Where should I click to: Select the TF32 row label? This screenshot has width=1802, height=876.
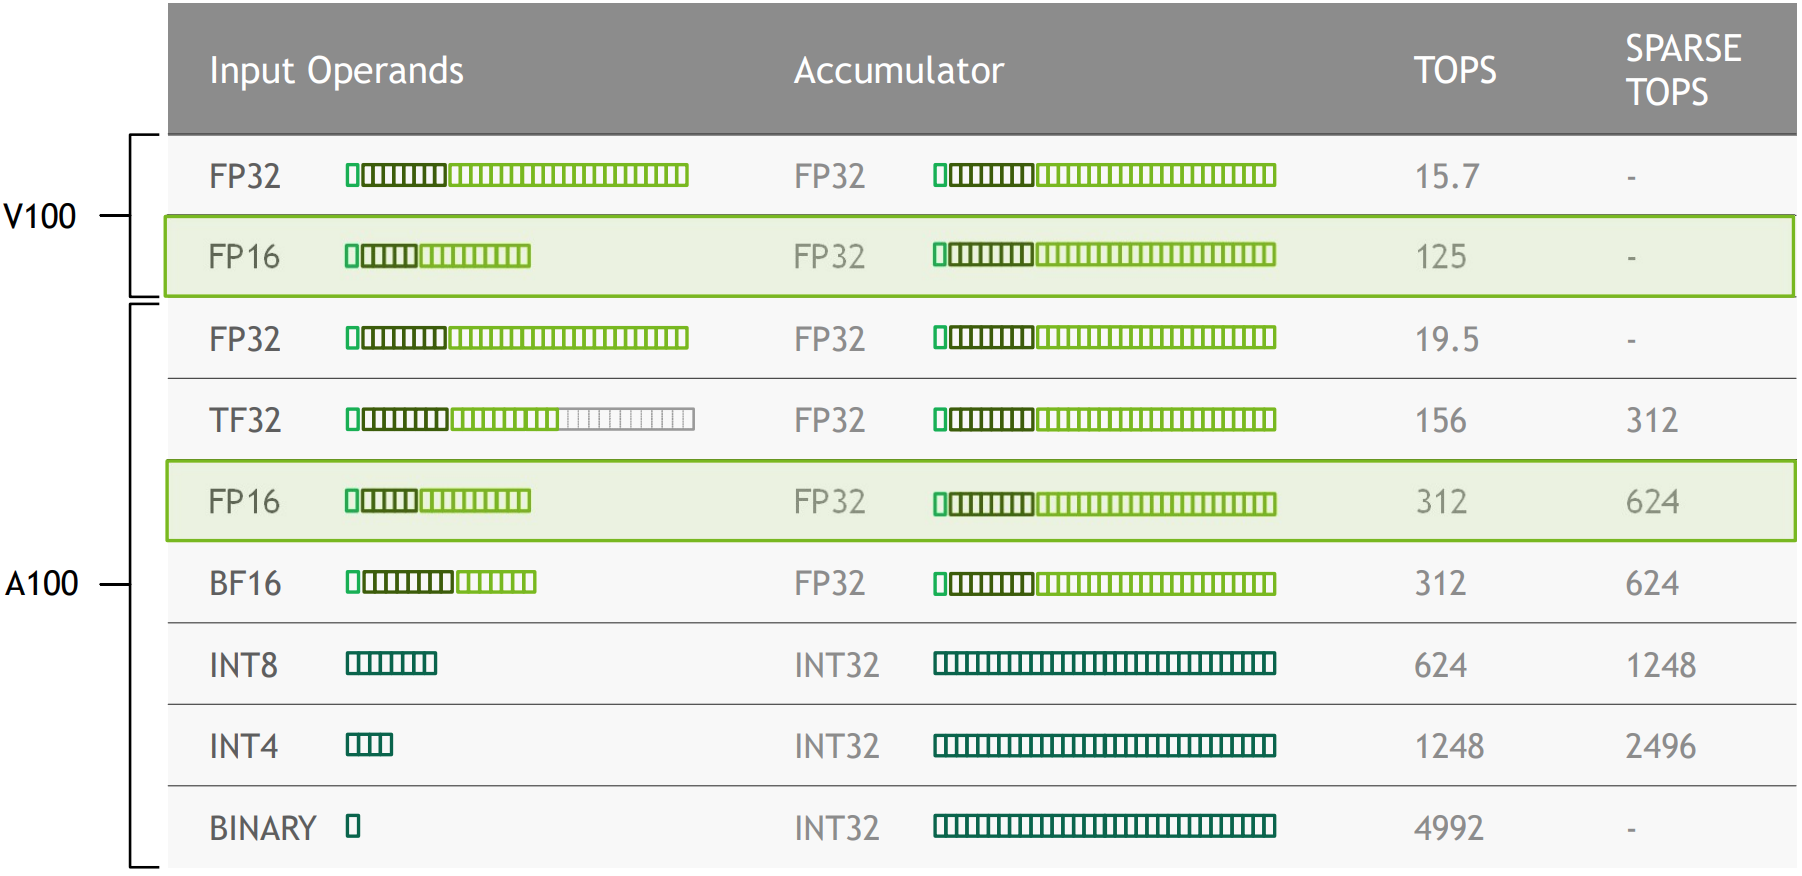click(245, 420)
